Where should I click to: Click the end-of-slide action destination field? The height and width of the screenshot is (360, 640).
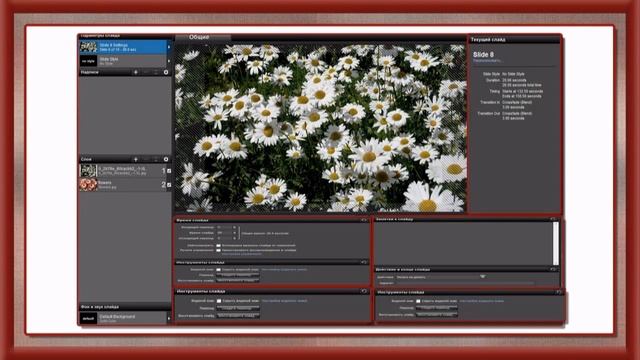(465, 283)
